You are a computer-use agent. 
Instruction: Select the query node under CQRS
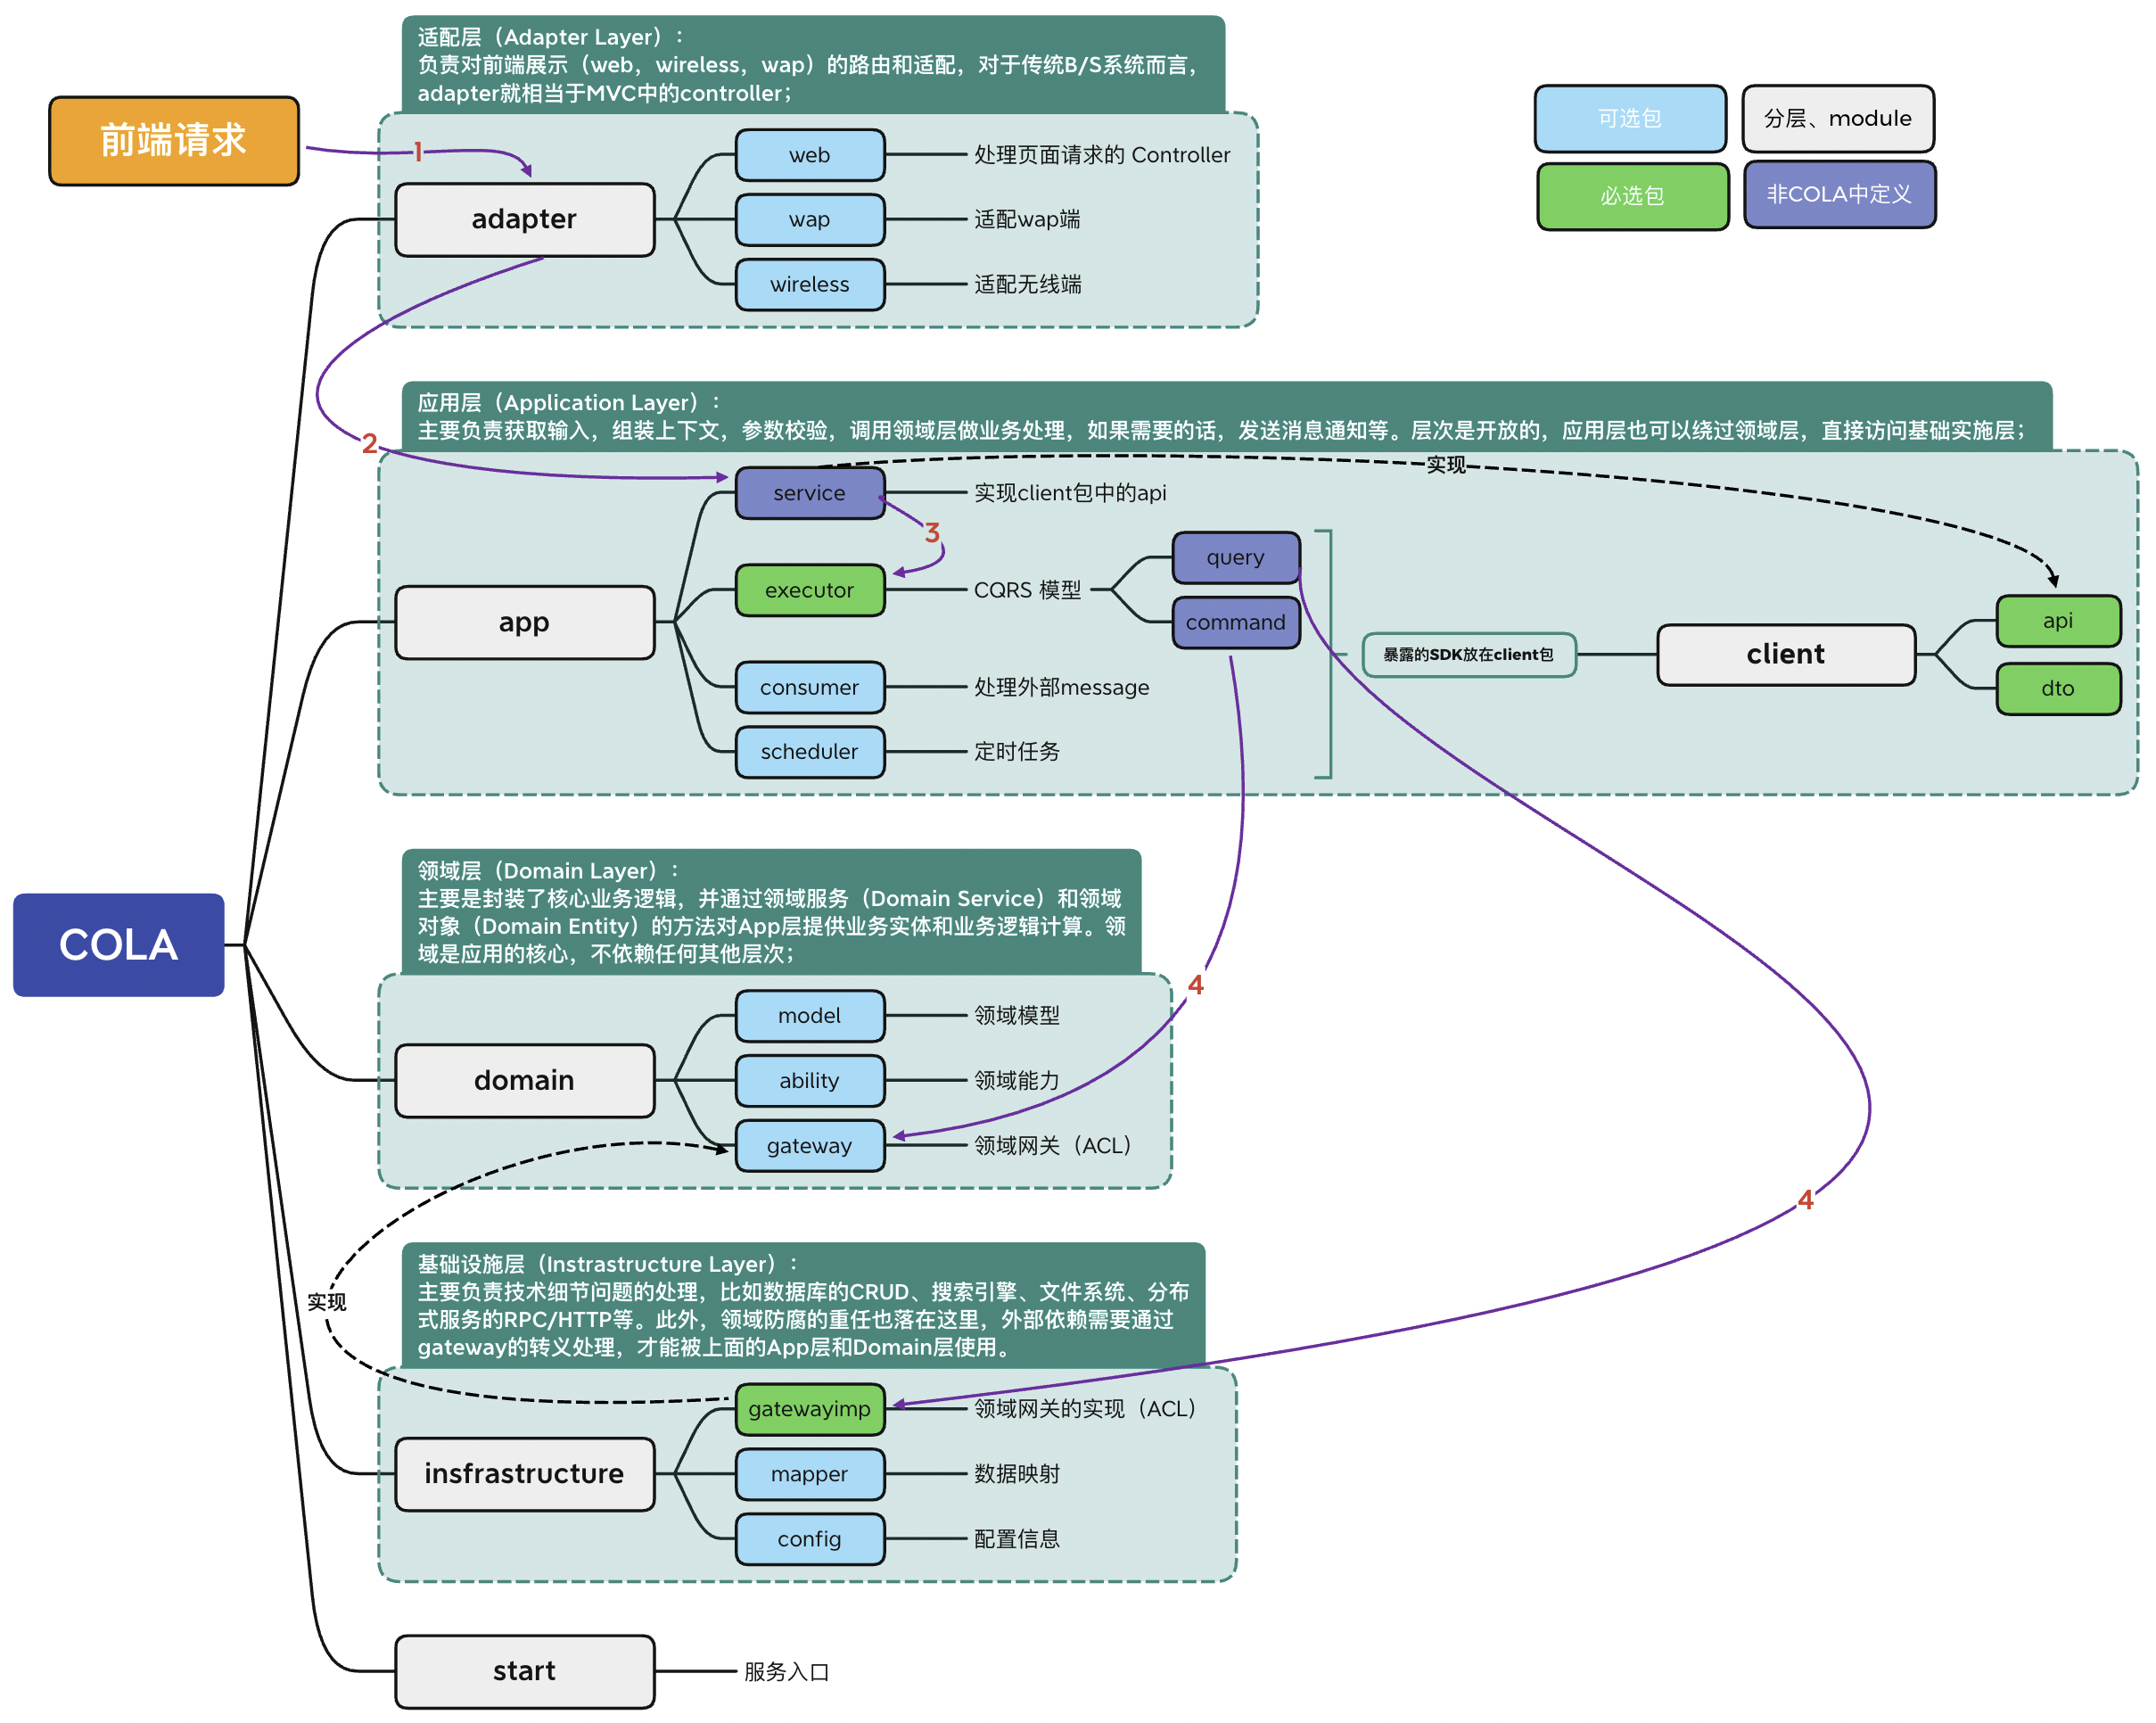pos(1235,557)
